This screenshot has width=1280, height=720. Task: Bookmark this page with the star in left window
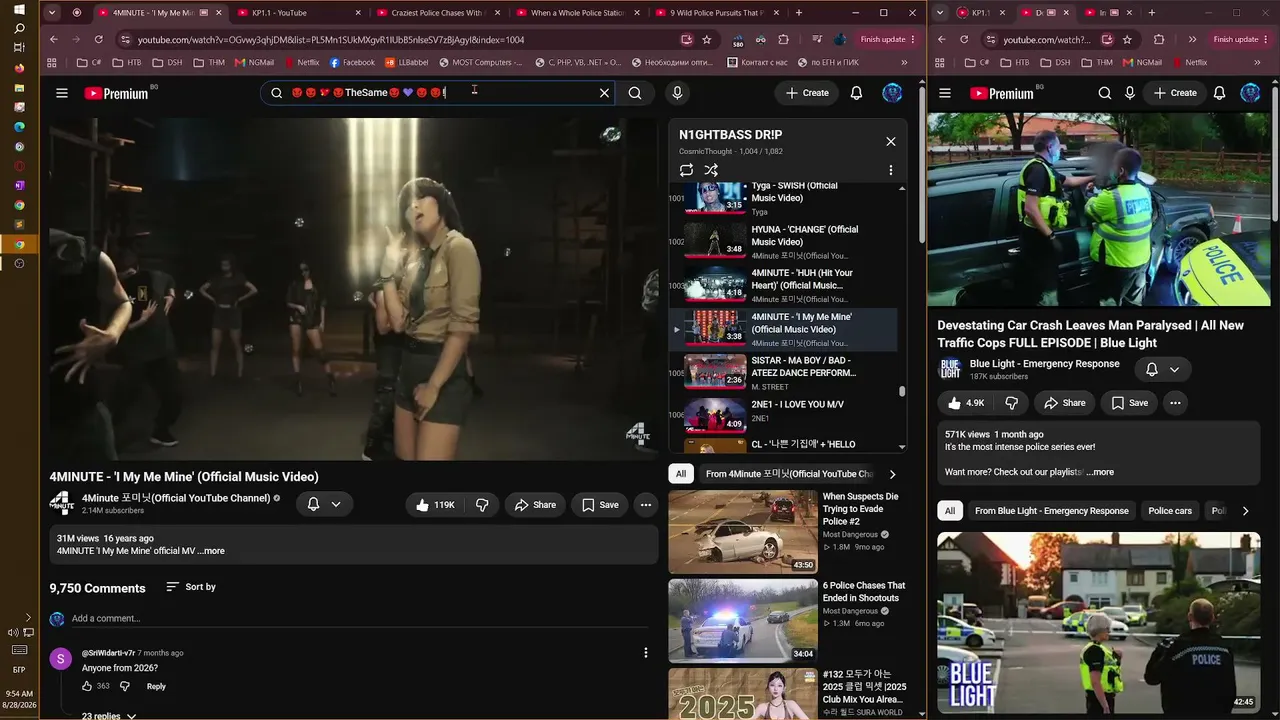pos(707,39)
